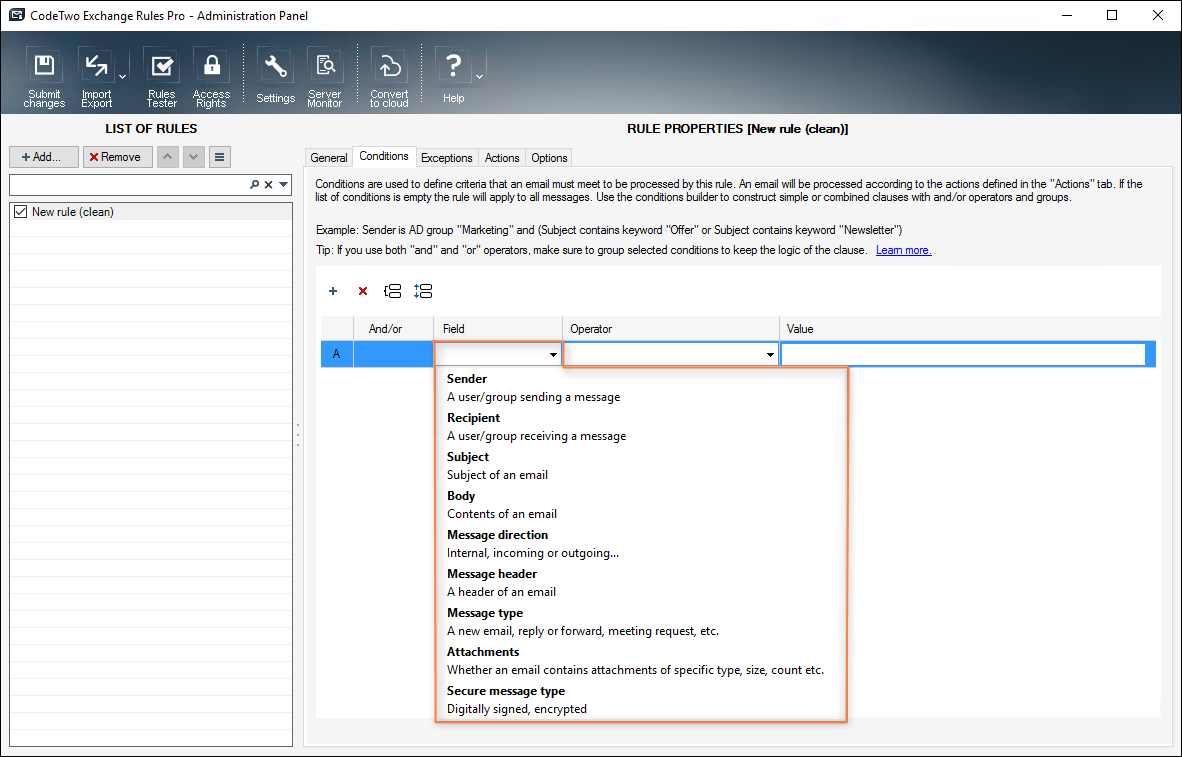Maximize the Administration Panel window
Viewport: 1182px width, 757px height.
click(x=1112, y=15)
